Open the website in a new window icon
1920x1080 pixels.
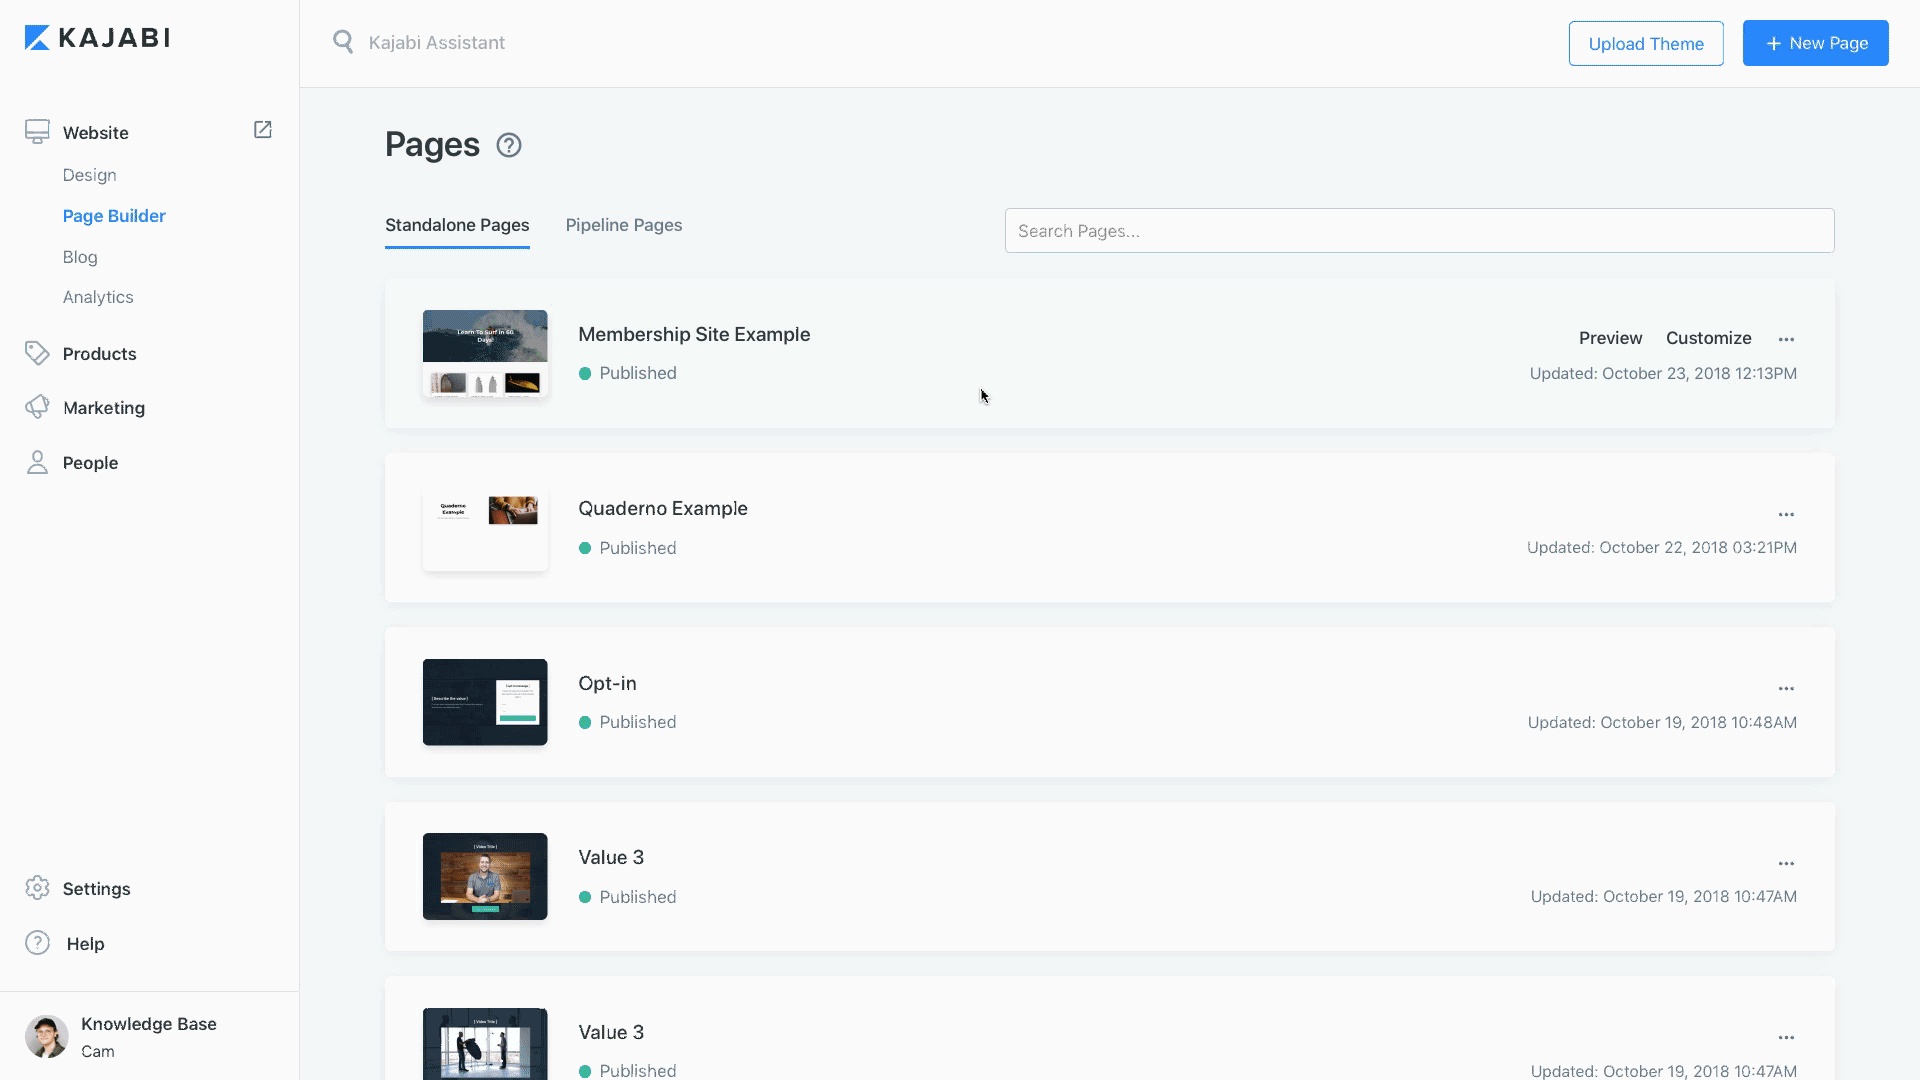tap(263, 130)
